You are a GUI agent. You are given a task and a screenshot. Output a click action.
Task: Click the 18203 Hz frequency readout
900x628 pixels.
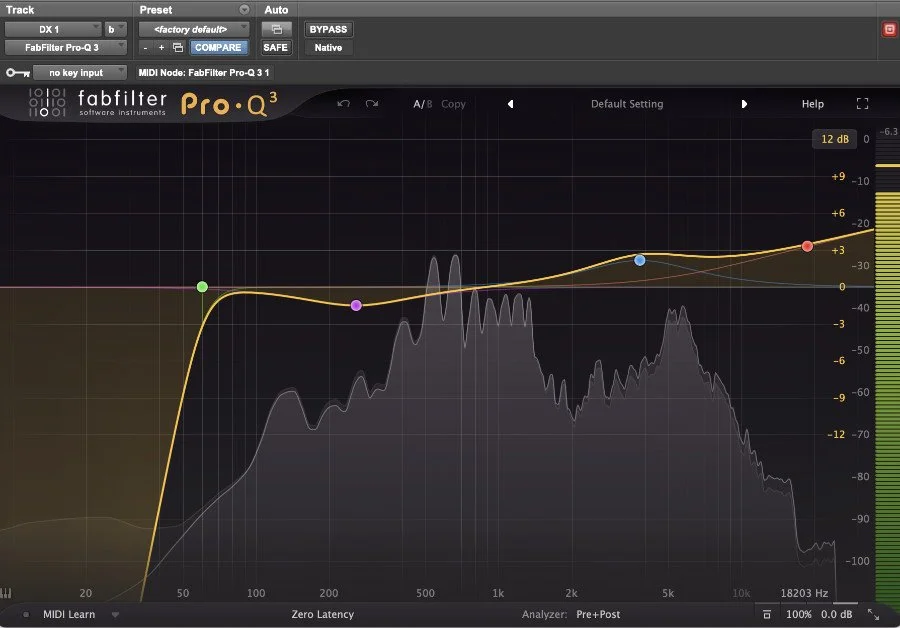tap(804, 593)
